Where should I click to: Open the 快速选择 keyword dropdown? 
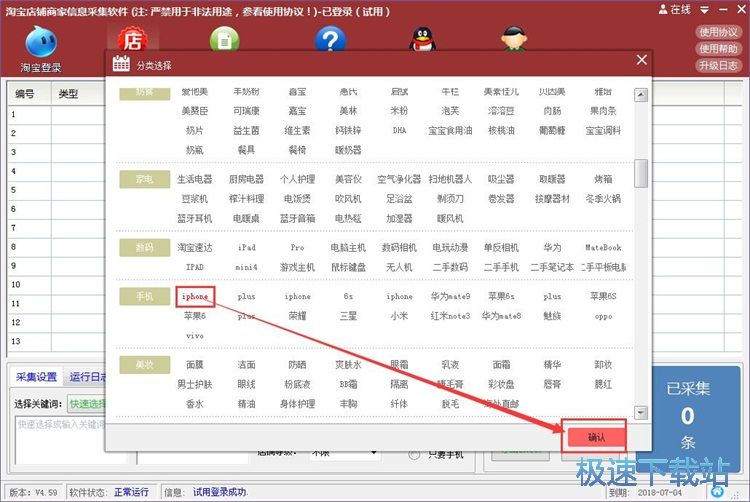(x=87, y=404)
